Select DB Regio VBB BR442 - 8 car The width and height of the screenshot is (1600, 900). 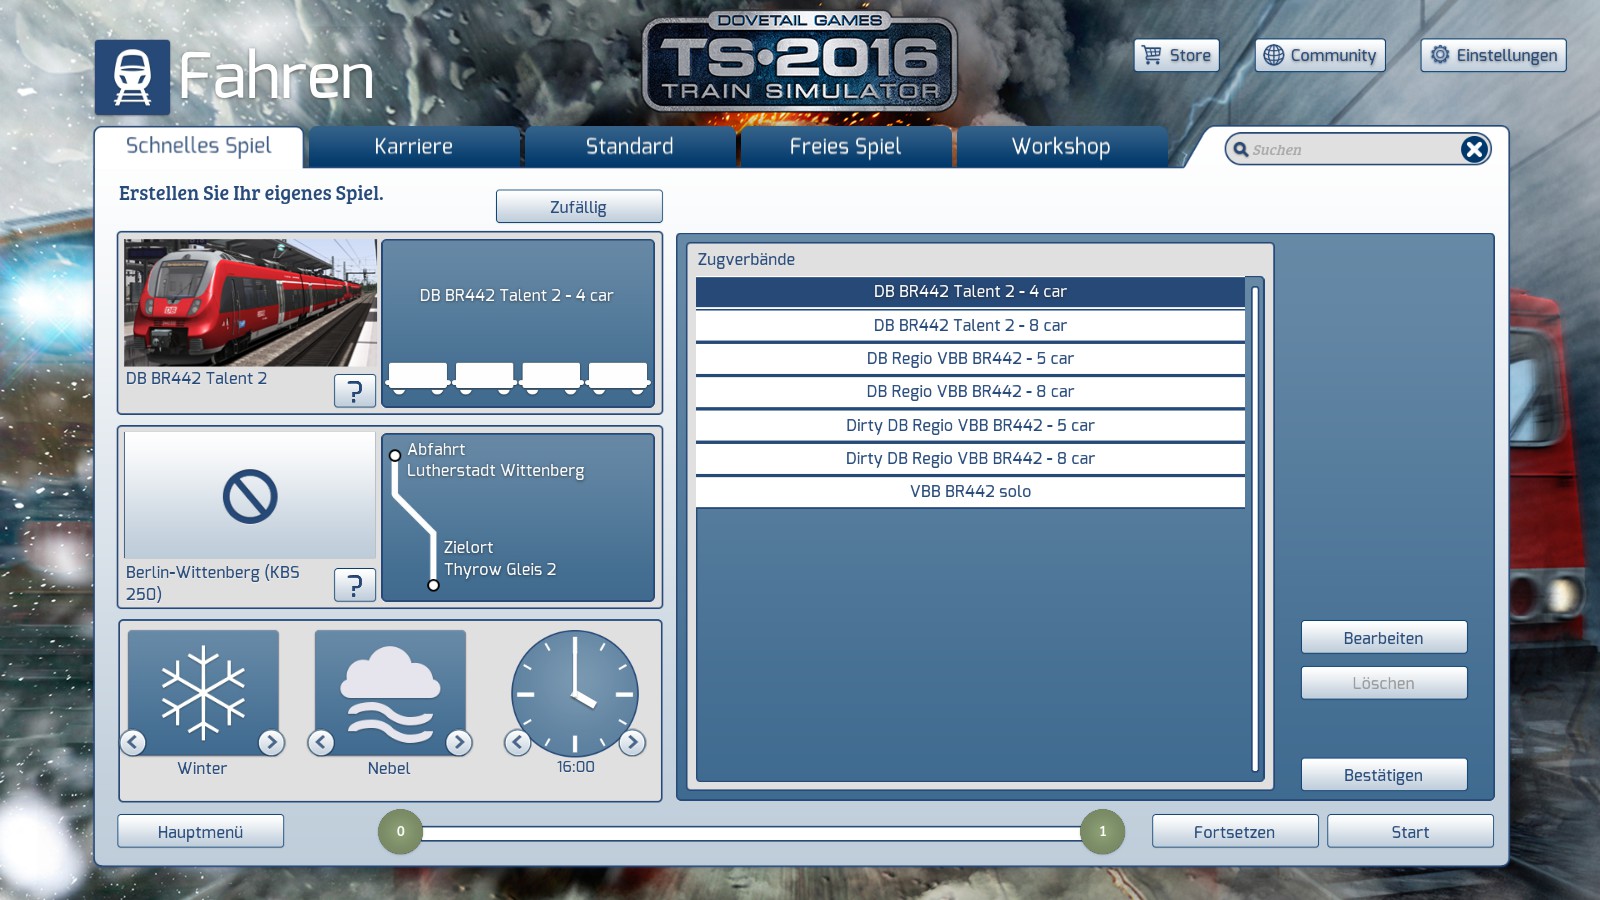click(970, 391)
